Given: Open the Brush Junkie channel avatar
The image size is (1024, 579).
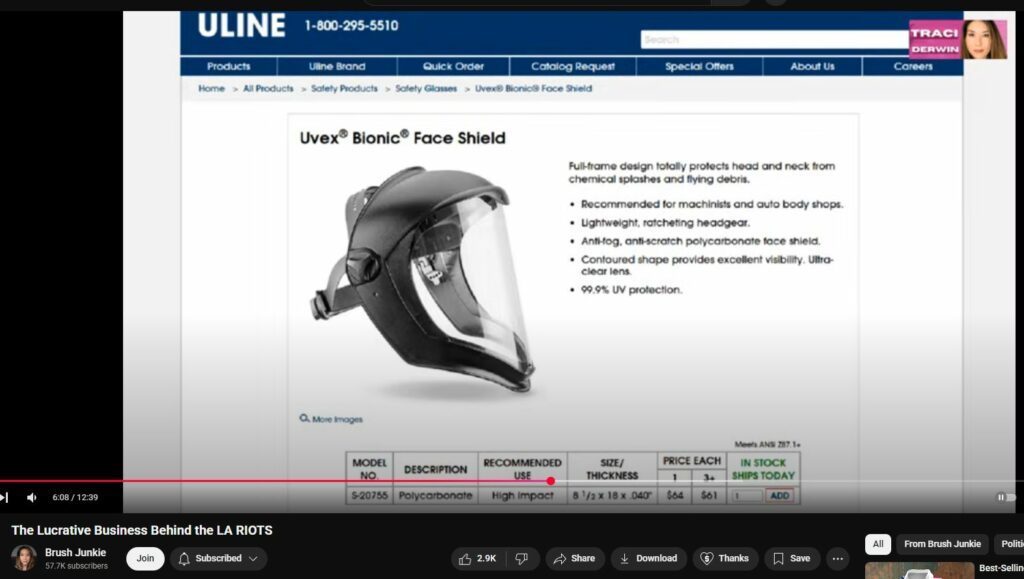Looking at the screenshot, I should coord(24,558).
